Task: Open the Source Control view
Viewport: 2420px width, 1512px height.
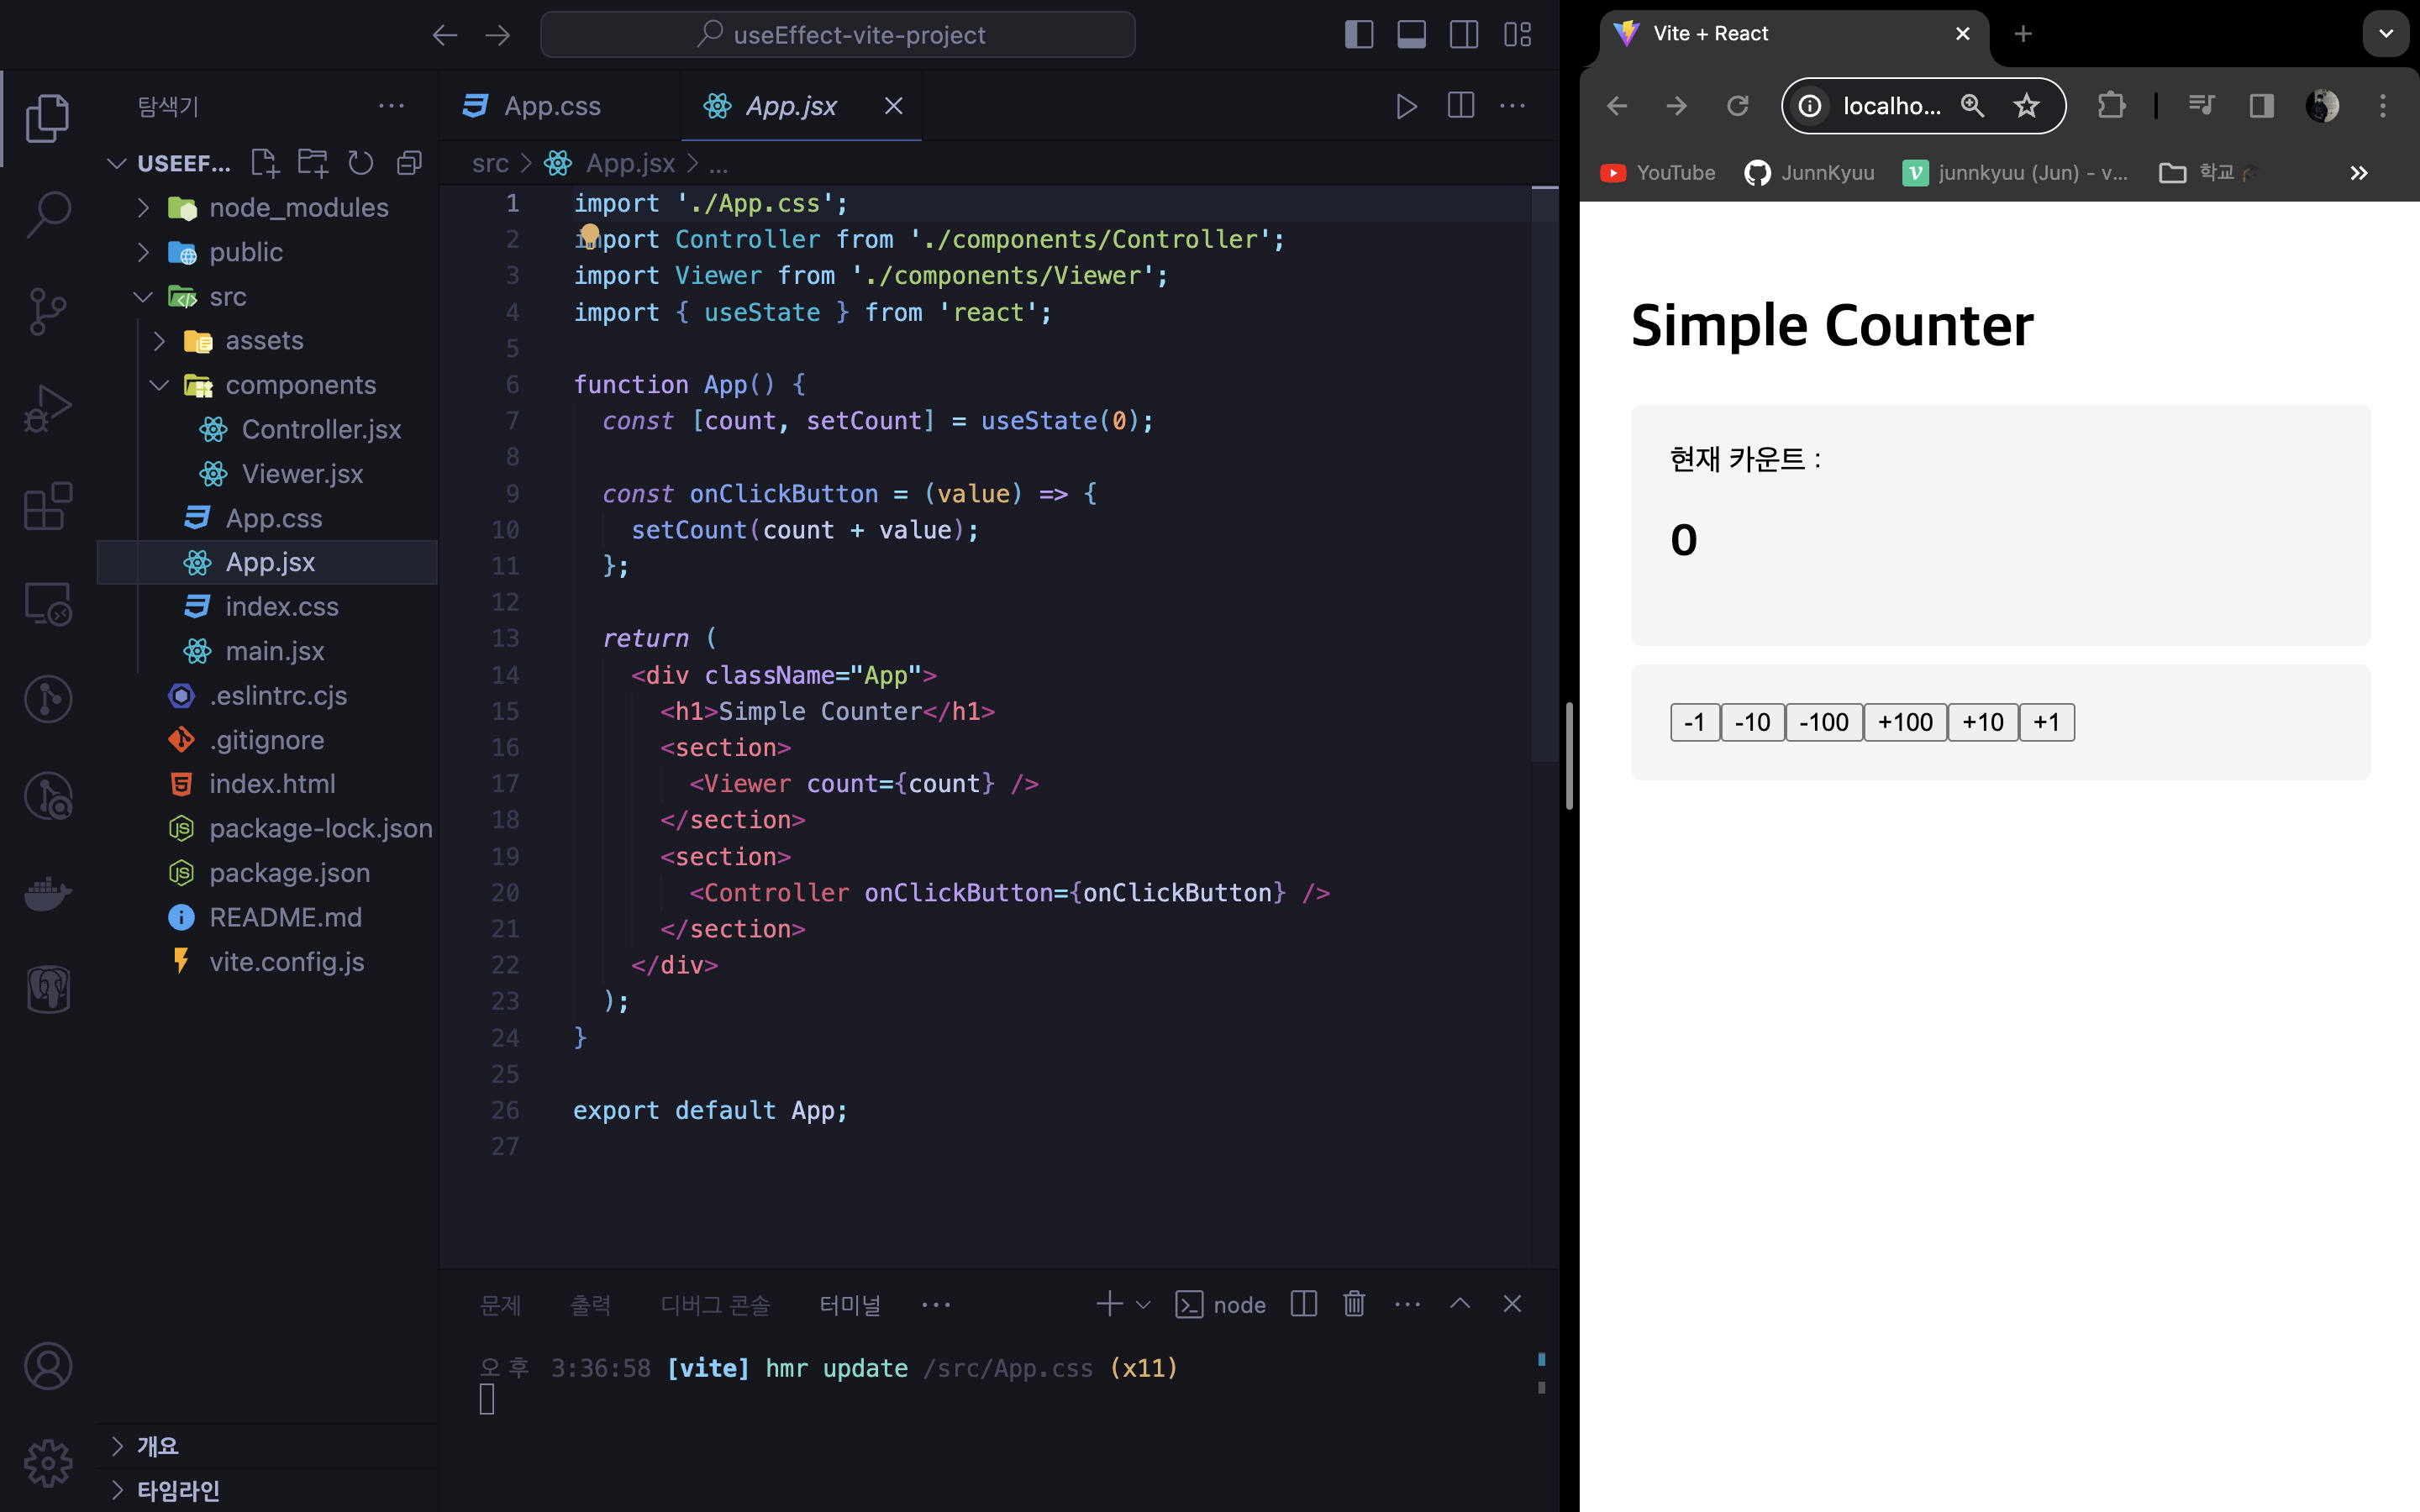Action: [x=47, y=311]
